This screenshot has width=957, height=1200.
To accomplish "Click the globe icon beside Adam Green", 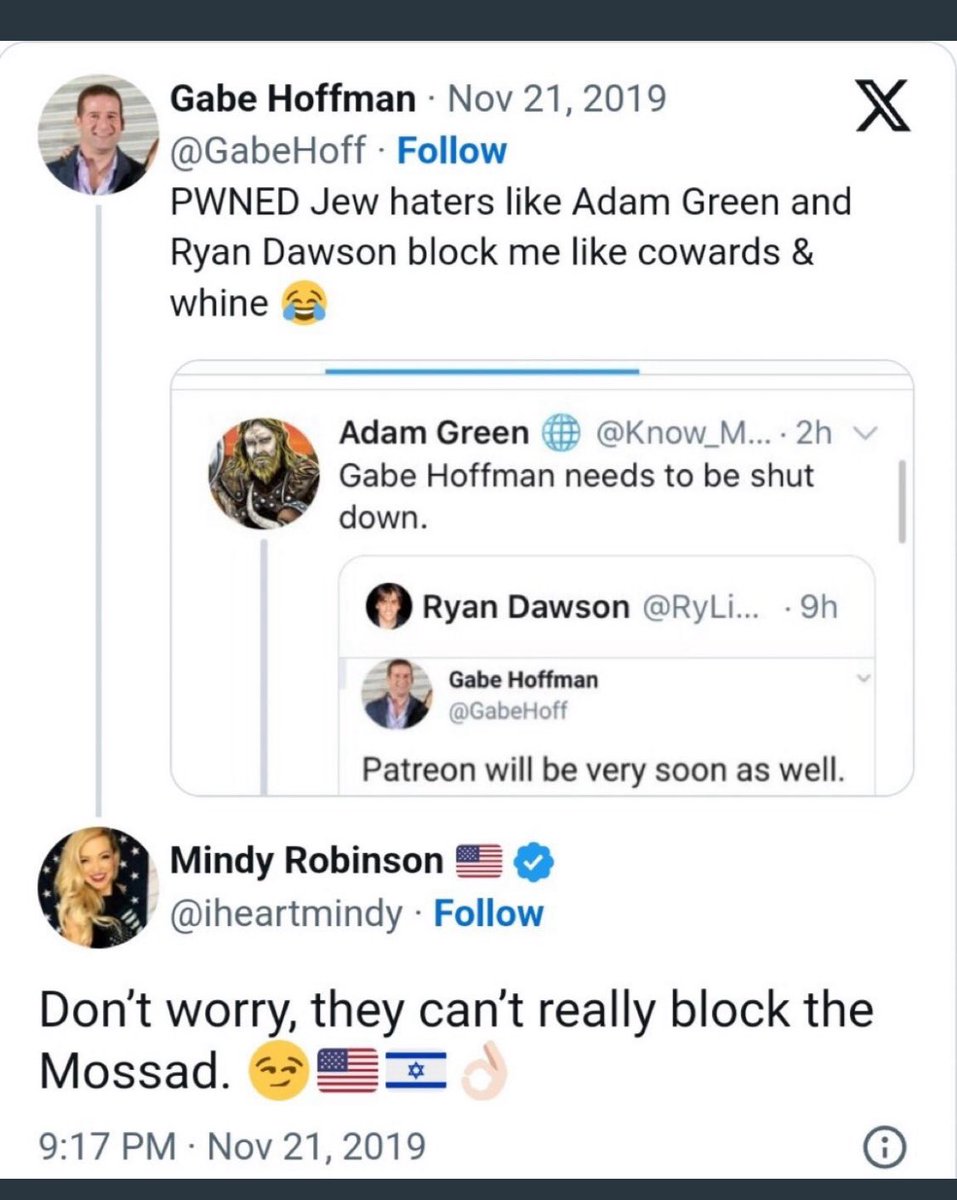I will tap(562, 432).
